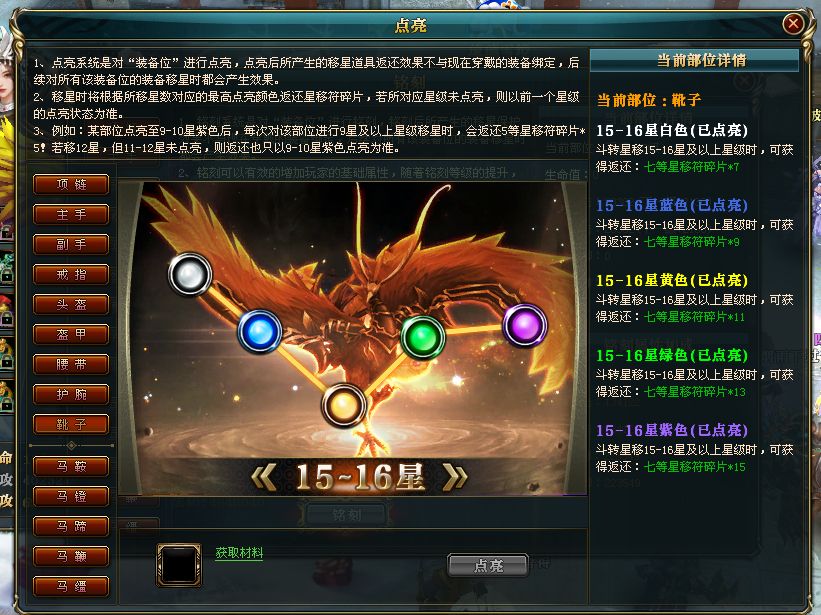Close the 点亮 window
Image resolution: width=821 pixels, height=615 pixels.
click(x=793, y=24)
